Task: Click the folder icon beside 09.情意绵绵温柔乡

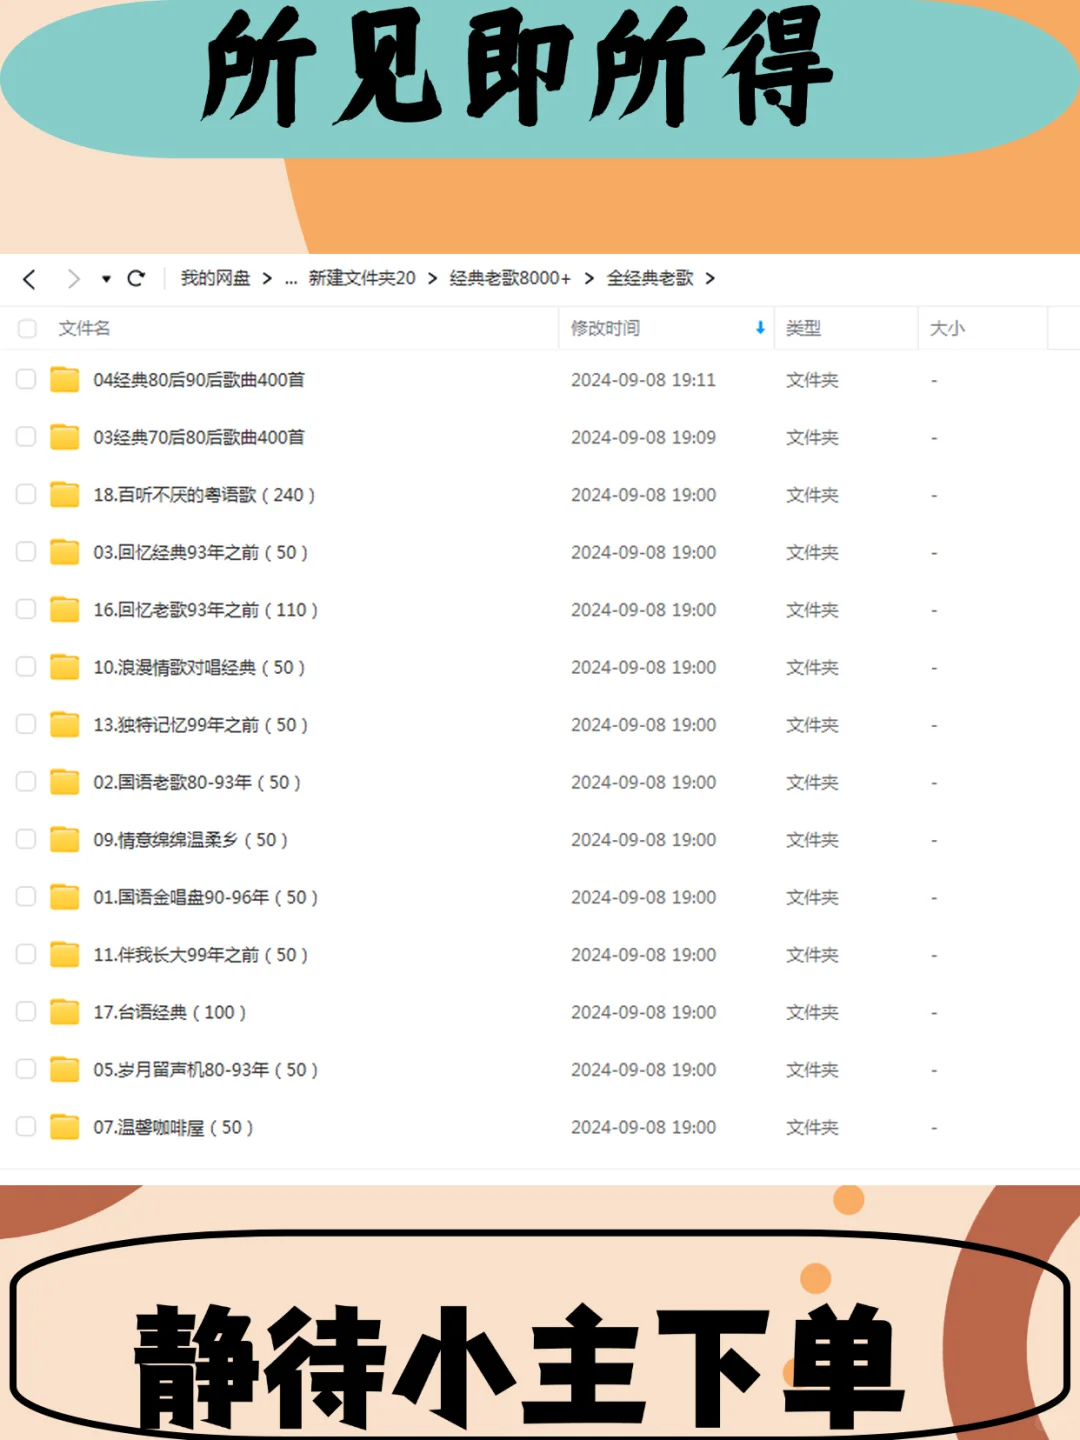Action: [x=63, y=840]
